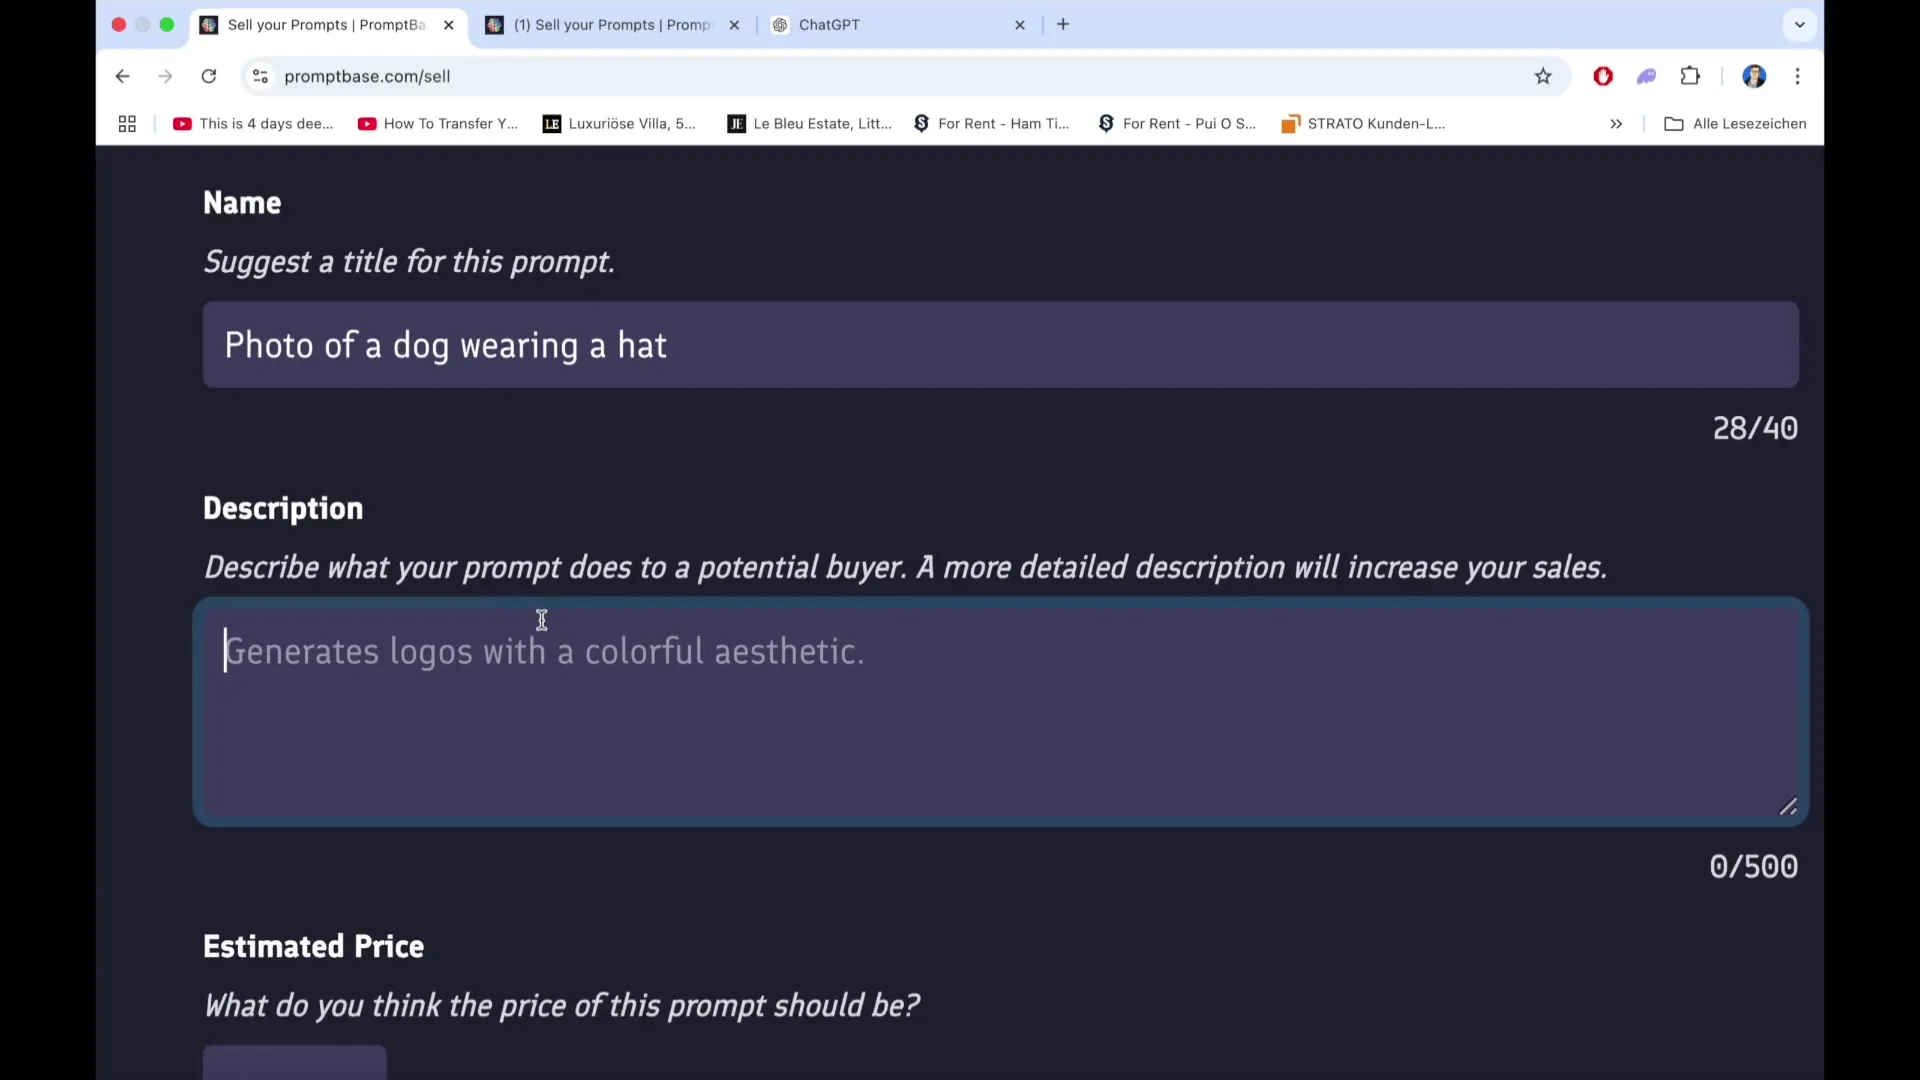Viewport: 1920px width, 1080px height.
Task: Close the ChatGPT tab
Action: click(1020, 25)
